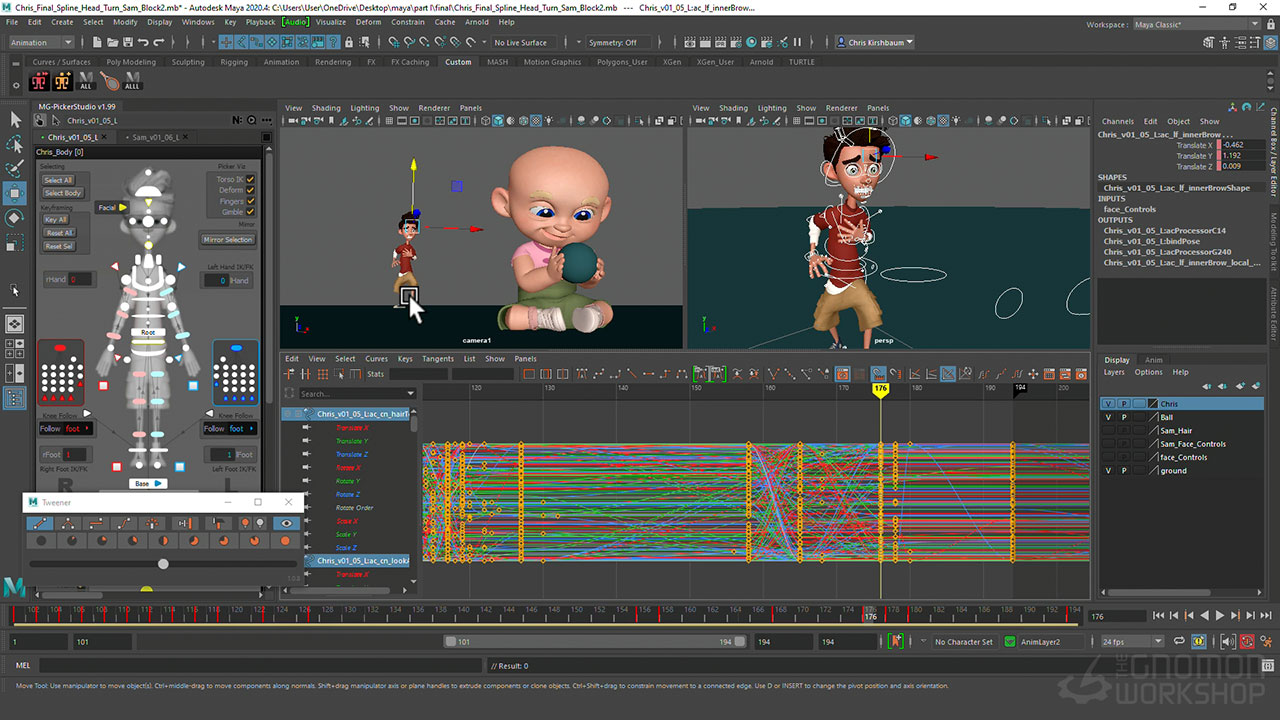Select the Move tool in the toolbox
The width and height of the screenshot is (1280, 720).
click(x=15, y=193)
